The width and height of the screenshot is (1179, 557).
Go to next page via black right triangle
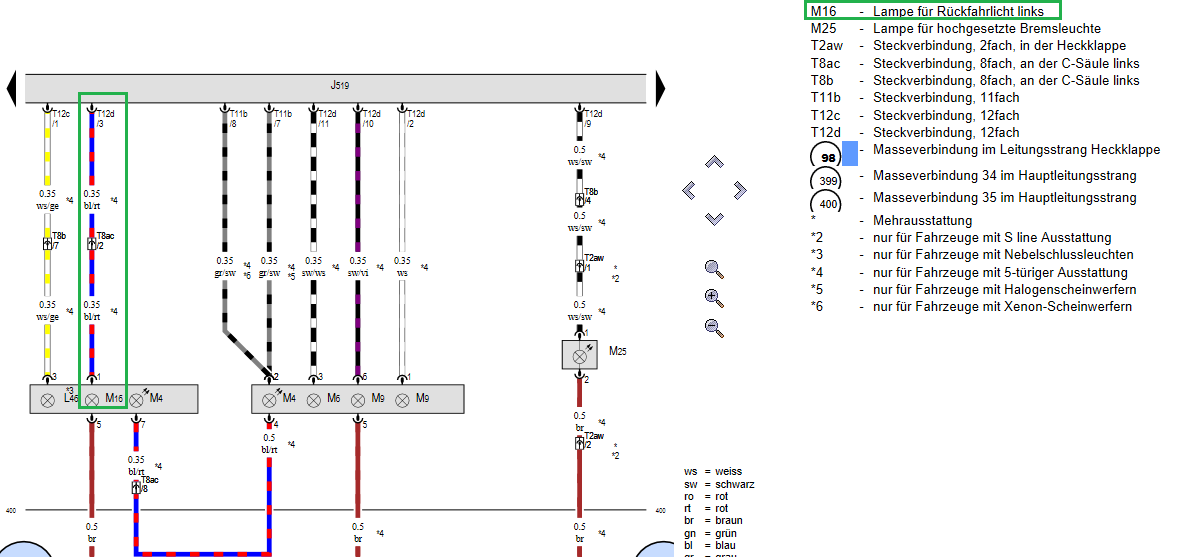[661, 88]
